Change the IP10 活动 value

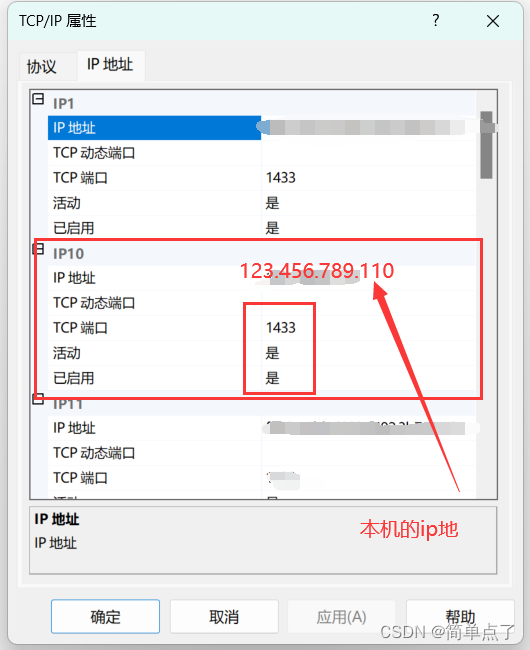point(368,353)
